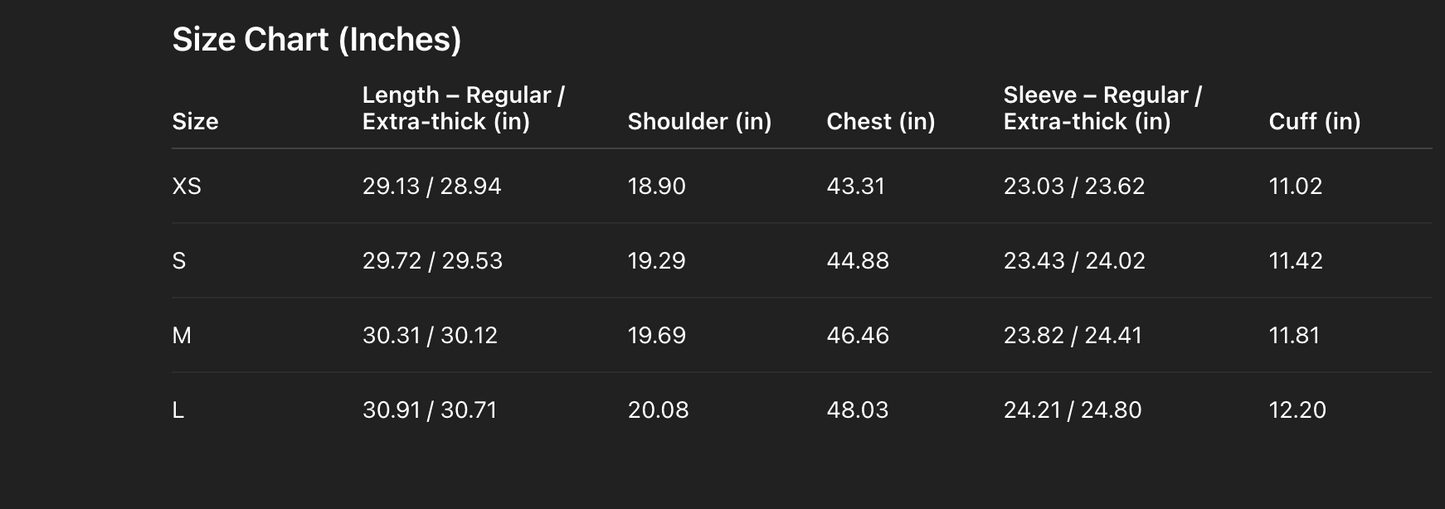Click L sleeve value 24.21 / 24.80

click(x=1072, y=410)
